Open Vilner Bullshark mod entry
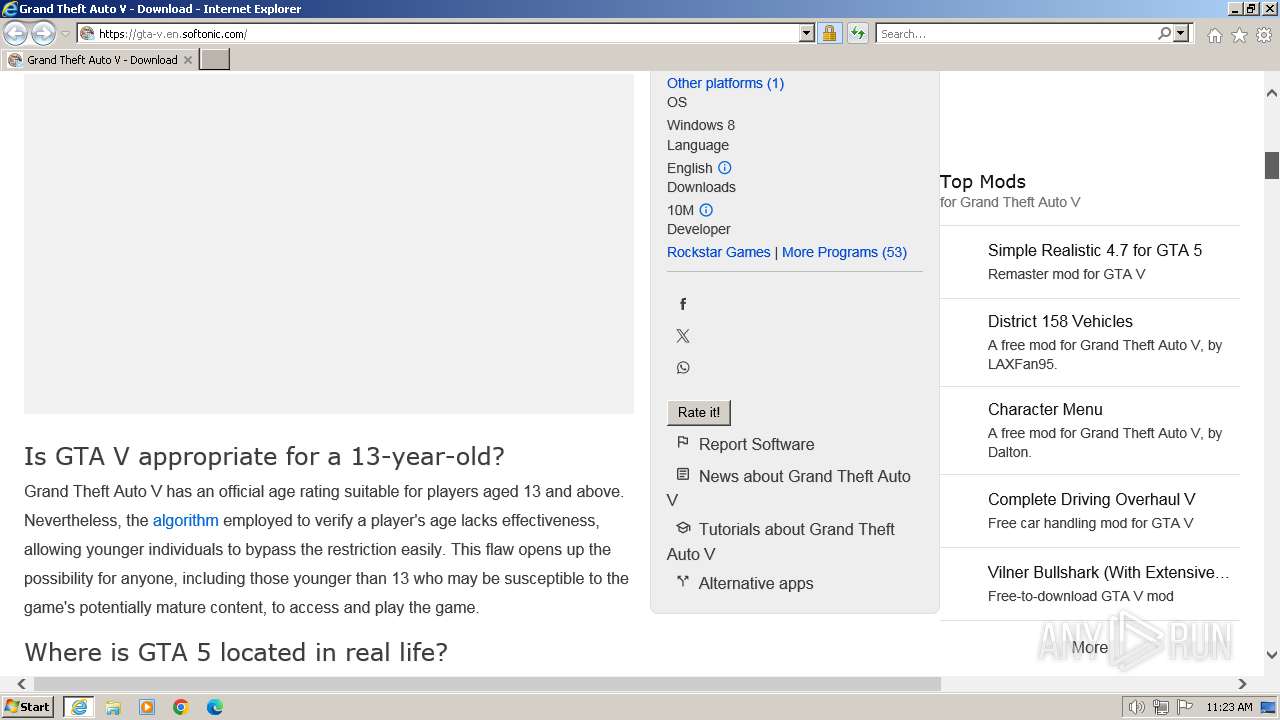Screen dimensions: 1280x720 tap(1108, 572)
